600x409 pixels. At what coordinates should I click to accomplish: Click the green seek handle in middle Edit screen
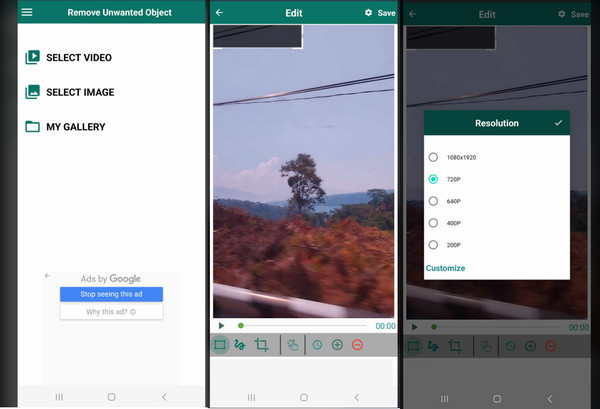241,326
